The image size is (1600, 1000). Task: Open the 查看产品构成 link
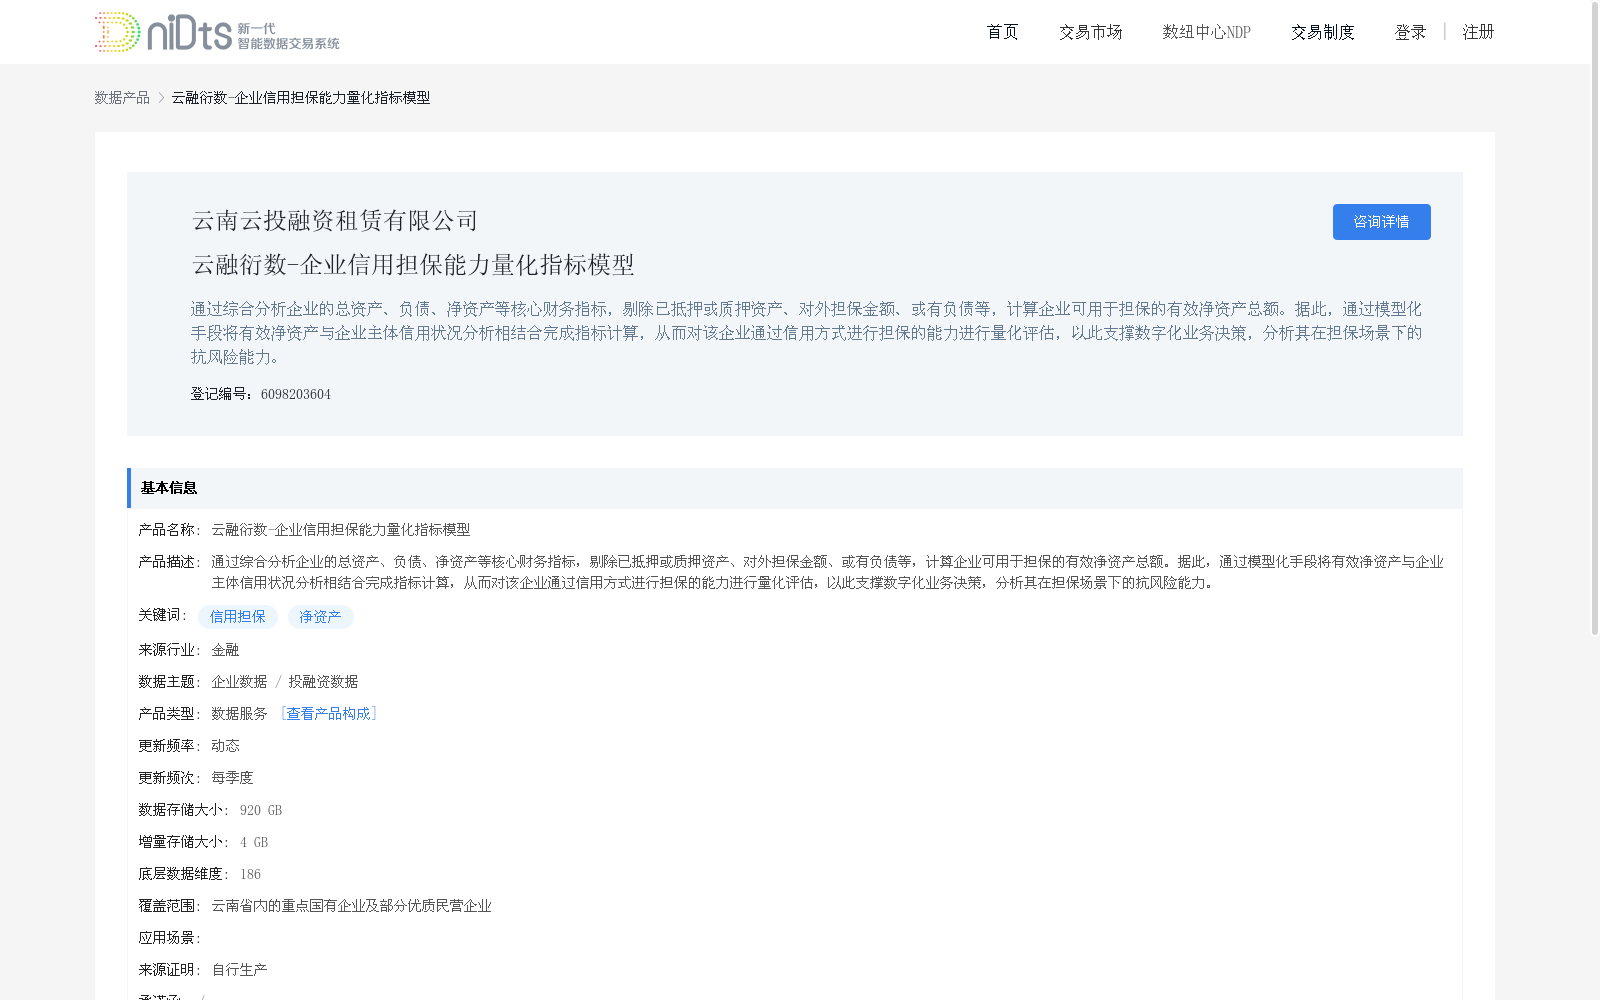pyautogui.click(x=328, y=714)
